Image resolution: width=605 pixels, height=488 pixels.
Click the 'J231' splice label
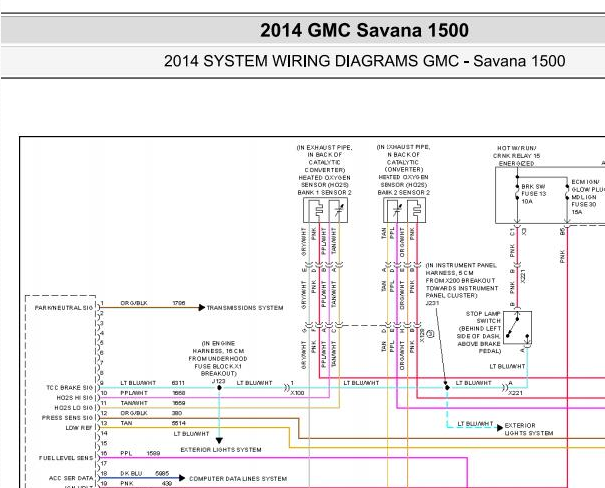[x=432, y=303]
